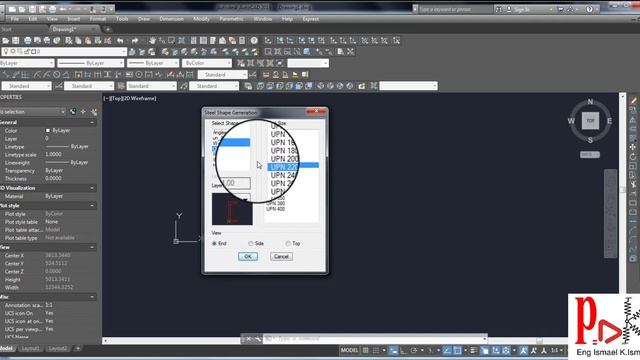
Task: Toggle ortho mode in status bar
Action: [x=403, y=350]
